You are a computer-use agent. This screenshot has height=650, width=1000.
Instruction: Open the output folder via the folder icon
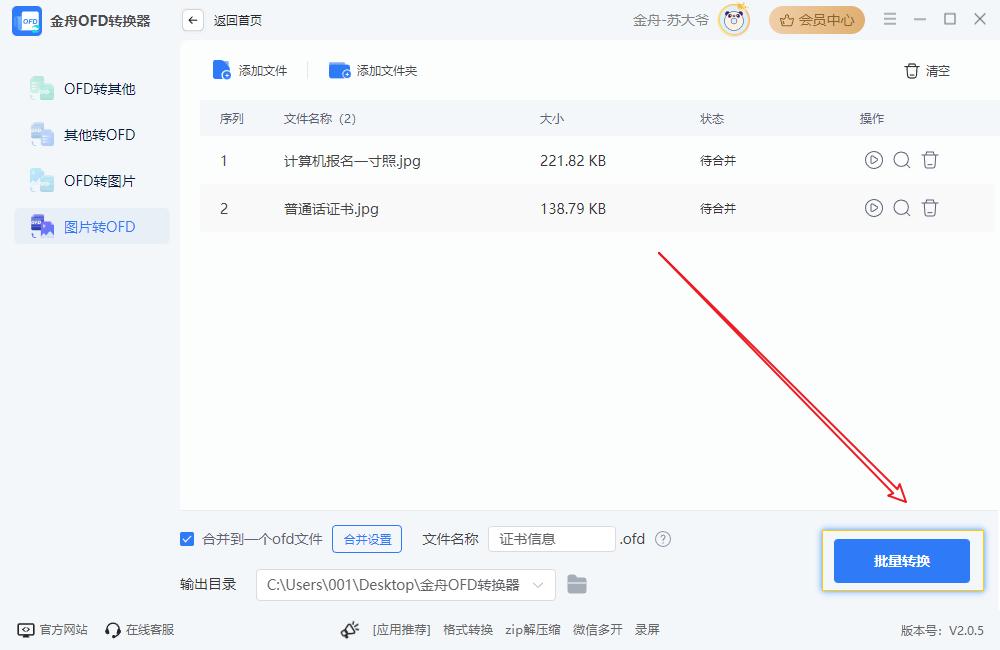pos(577,585)
